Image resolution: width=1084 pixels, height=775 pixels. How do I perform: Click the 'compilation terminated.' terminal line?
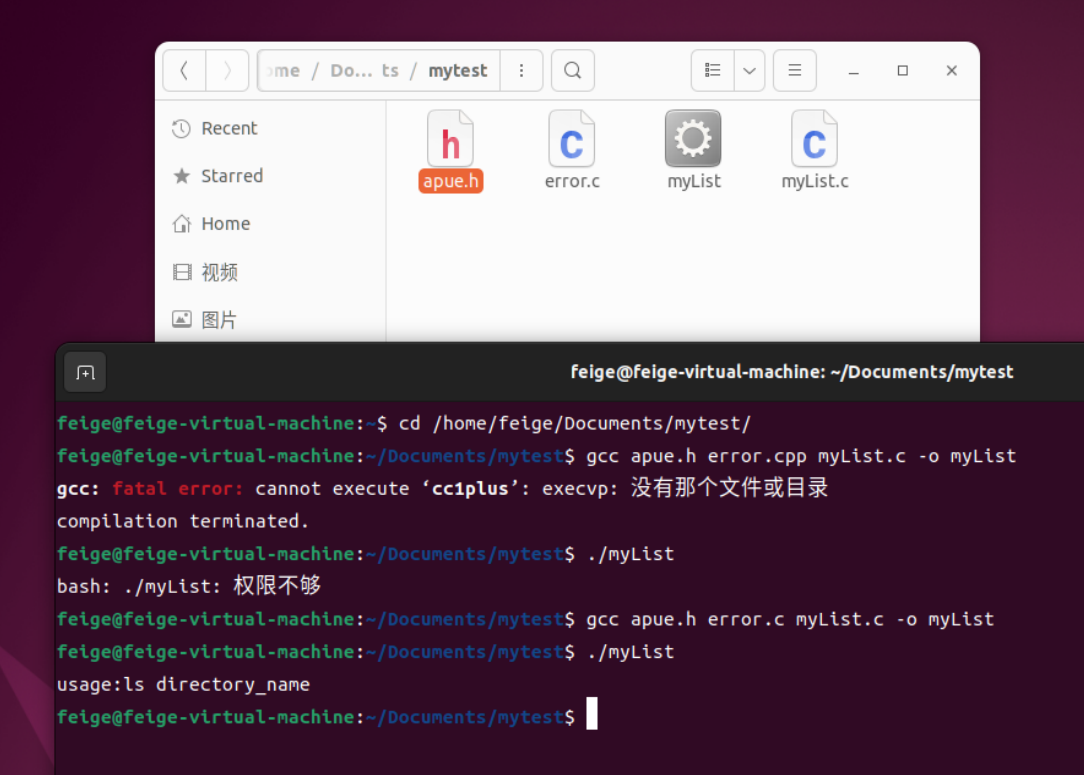coord(183,521)
